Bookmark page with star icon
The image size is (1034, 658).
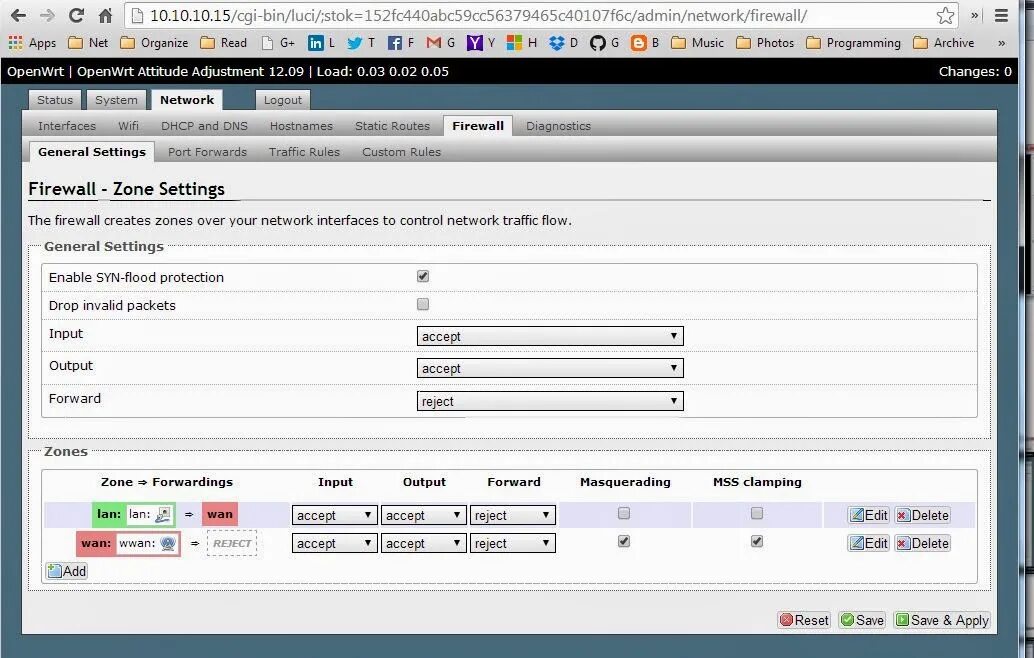[x=945, y=15]
